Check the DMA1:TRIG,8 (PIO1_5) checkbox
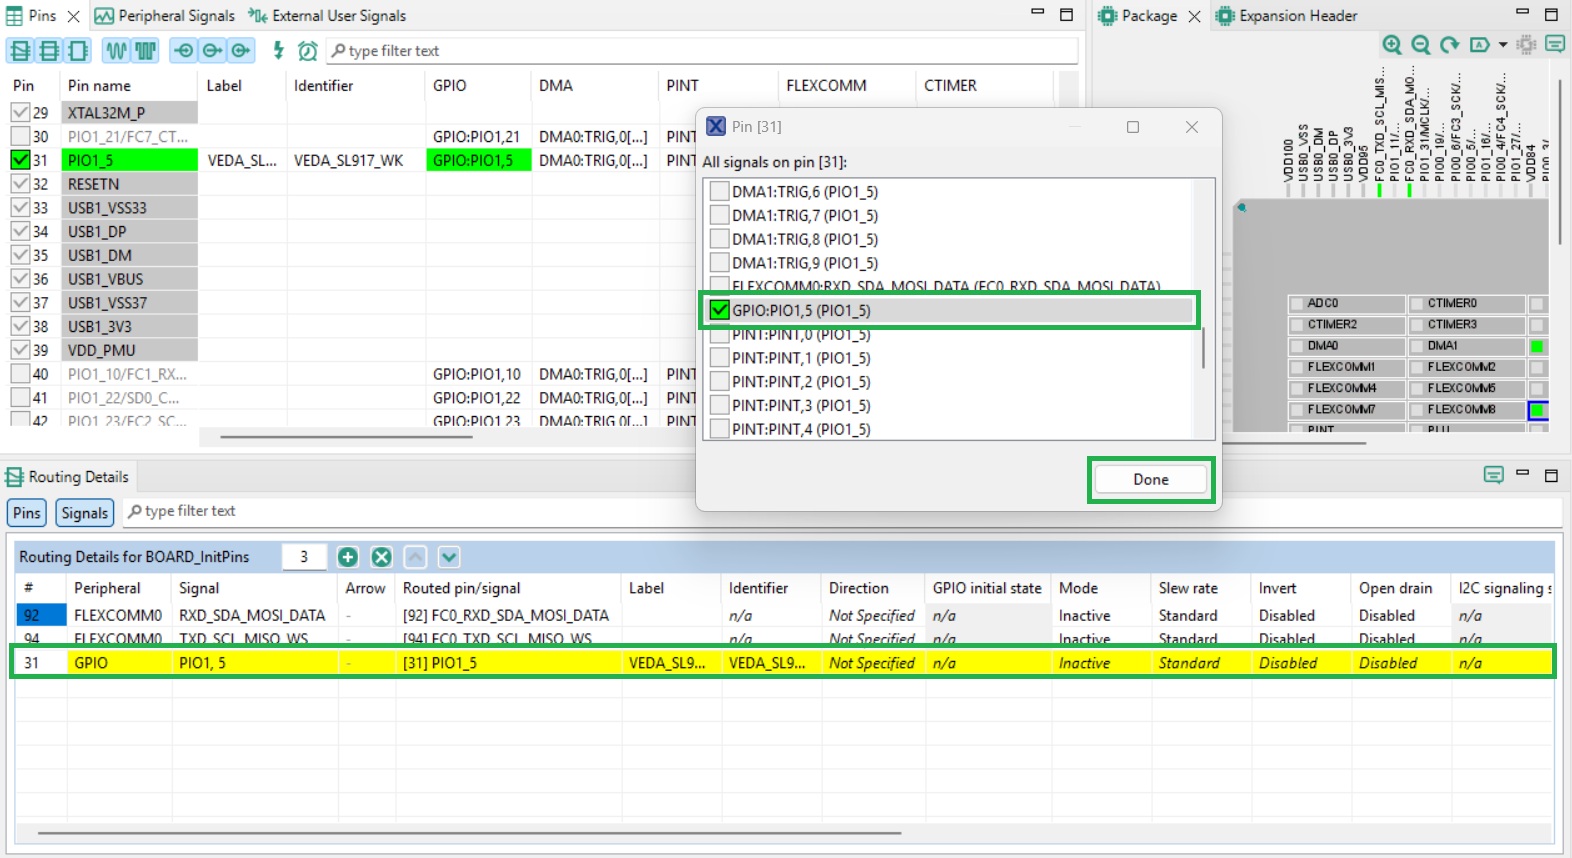The image size is (1572, 858). [x=719, y=239]
